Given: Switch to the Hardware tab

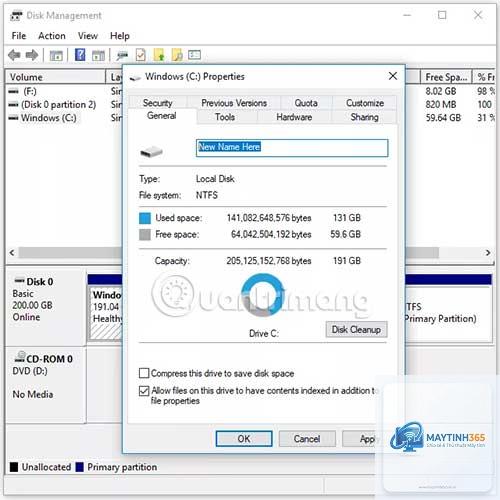Looking at the screenshot, I should (x=294, y=117).
